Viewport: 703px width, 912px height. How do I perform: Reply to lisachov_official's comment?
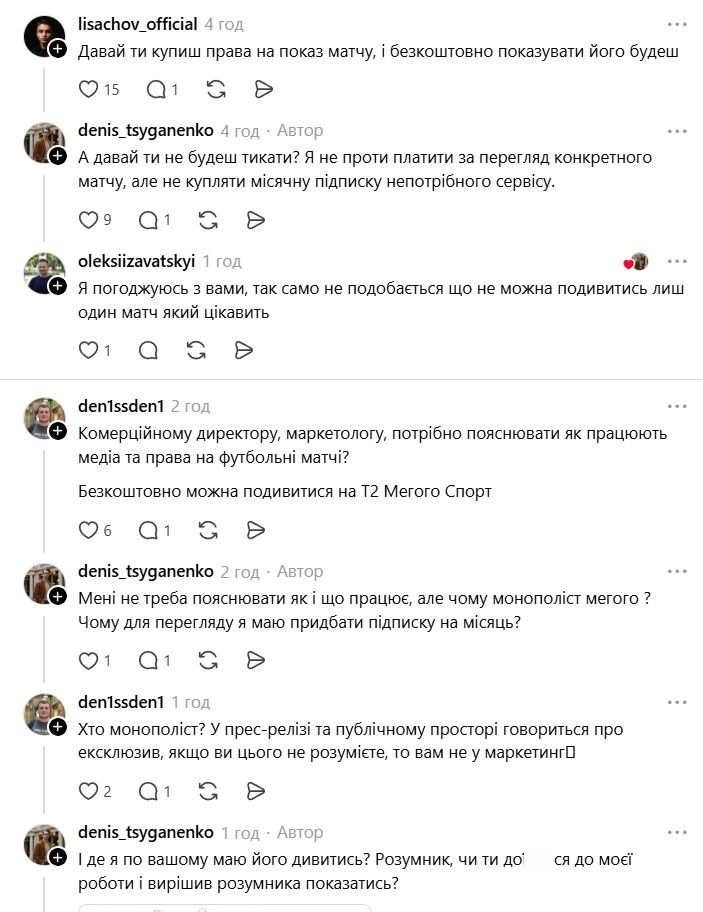[156, 89]
